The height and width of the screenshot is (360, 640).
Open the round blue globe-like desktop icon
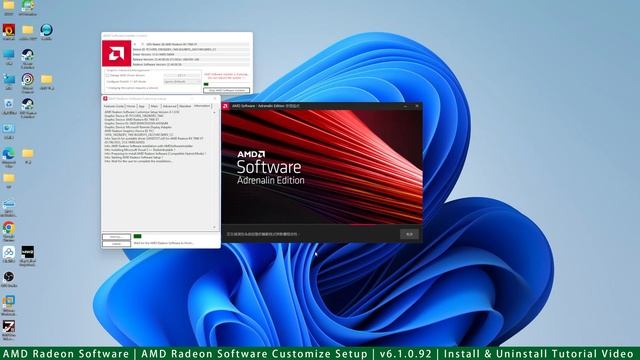46,30
